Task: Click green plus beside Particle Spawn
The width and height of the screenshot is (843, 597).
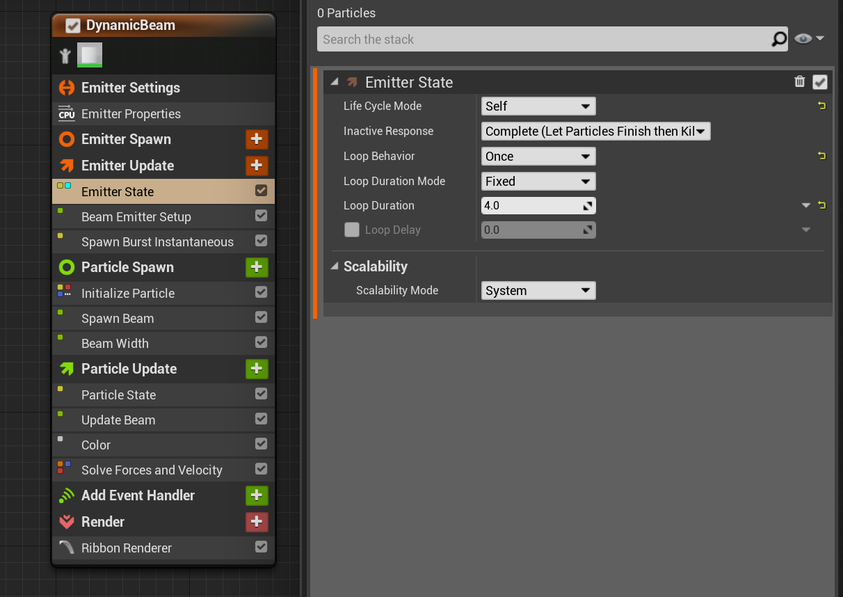Action: tap(256, 267)
